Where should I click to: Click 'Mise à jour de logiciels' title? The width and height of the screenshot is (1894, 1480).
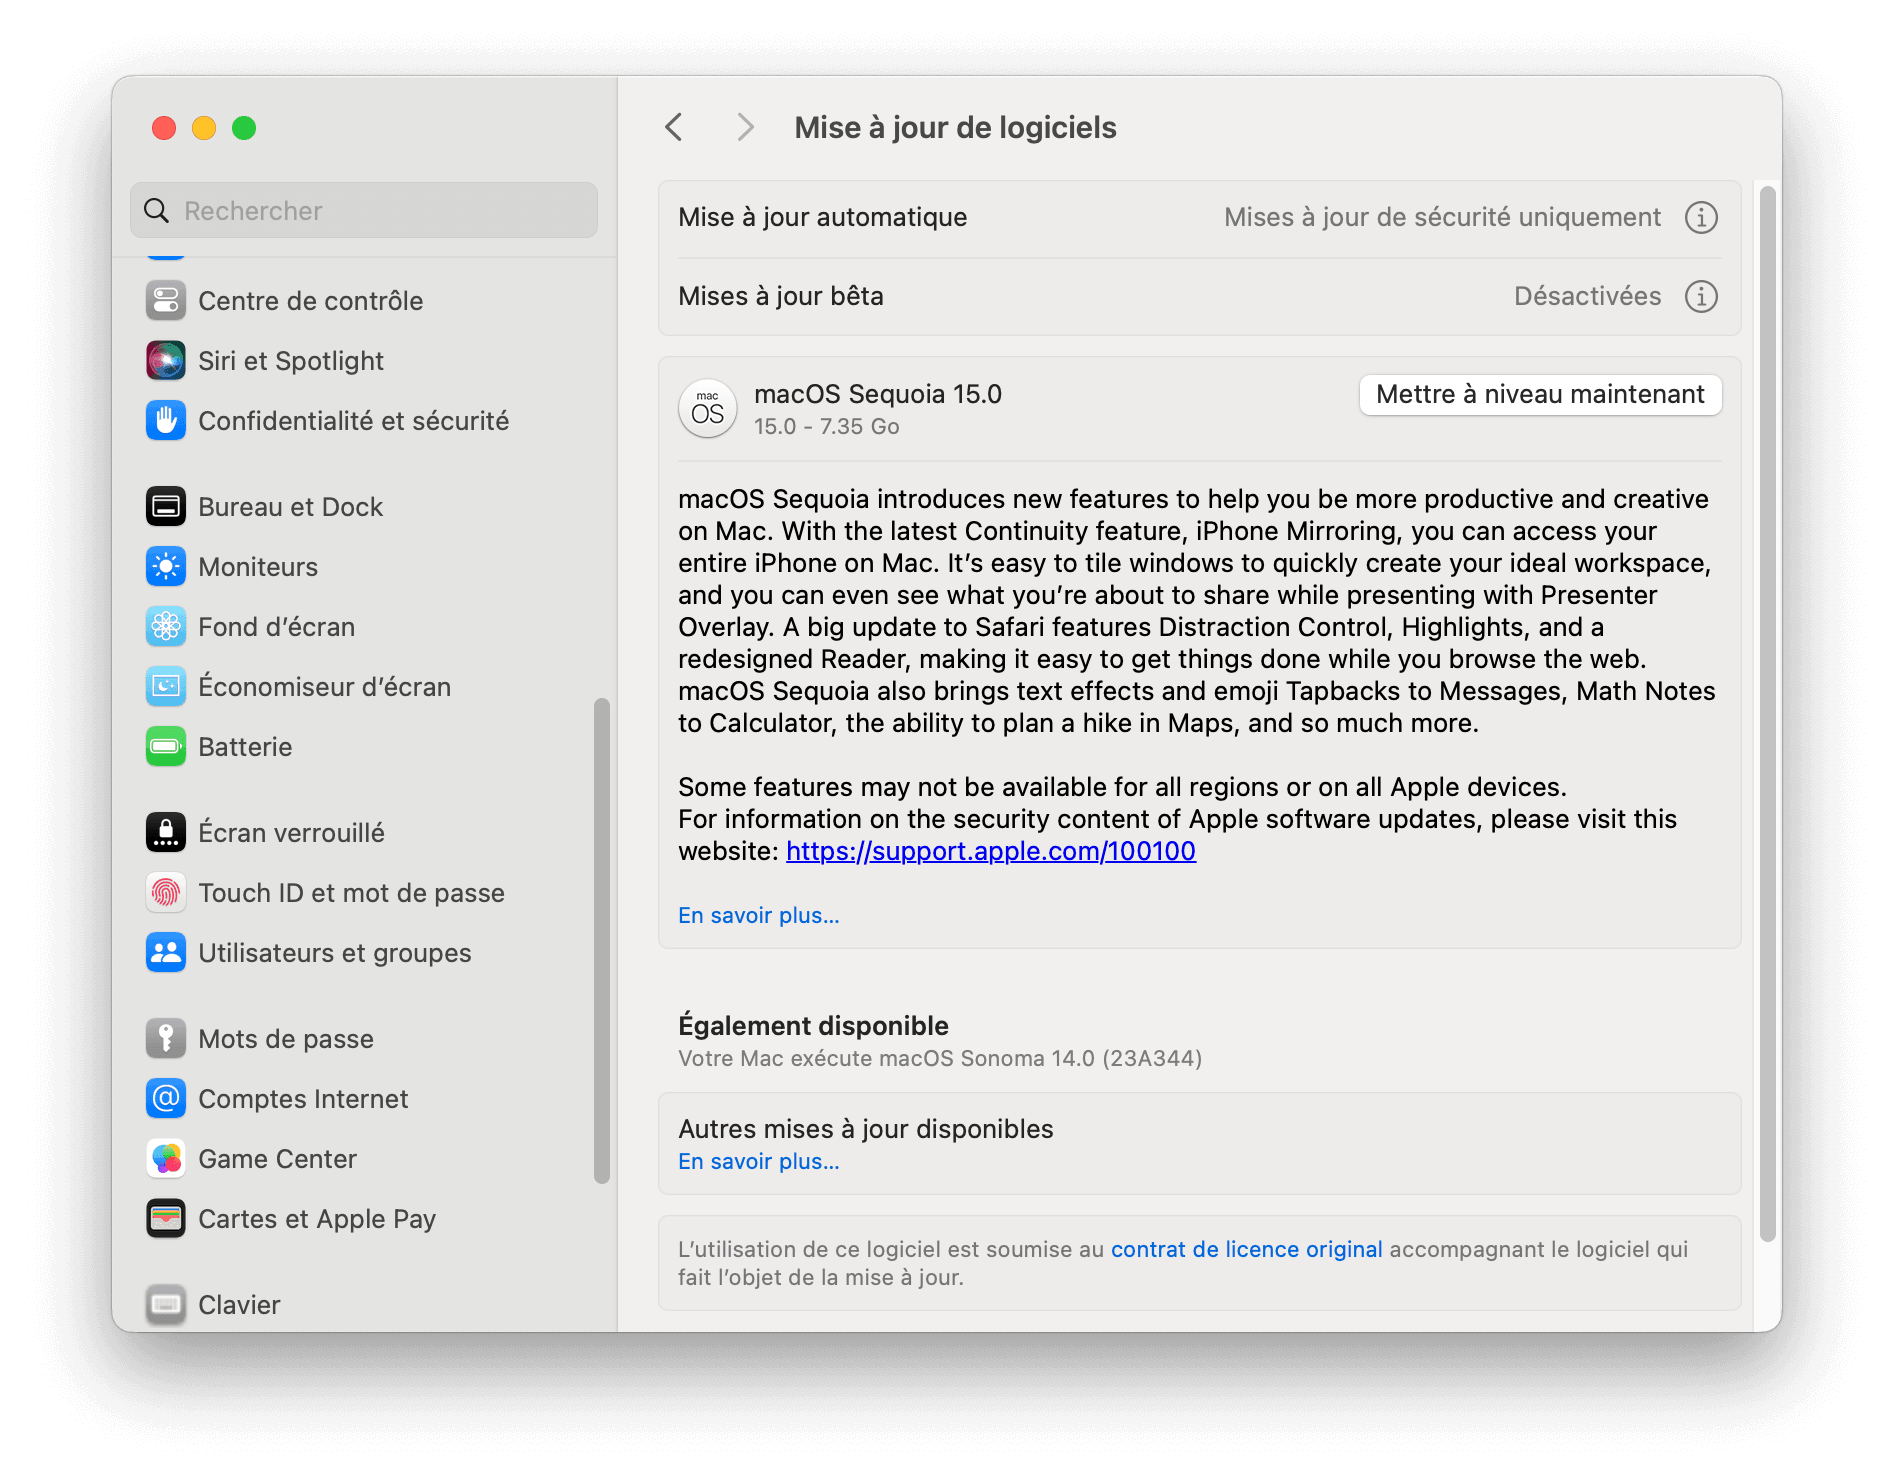(x=955, y=128)
